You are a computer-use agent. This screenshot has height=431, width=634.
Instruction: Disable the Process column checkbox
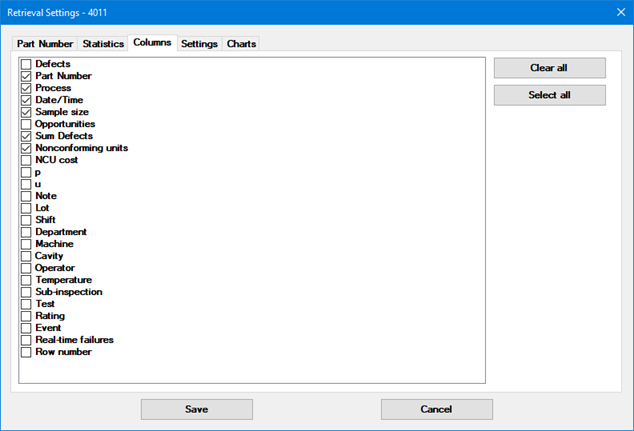[x=26, y=88]
